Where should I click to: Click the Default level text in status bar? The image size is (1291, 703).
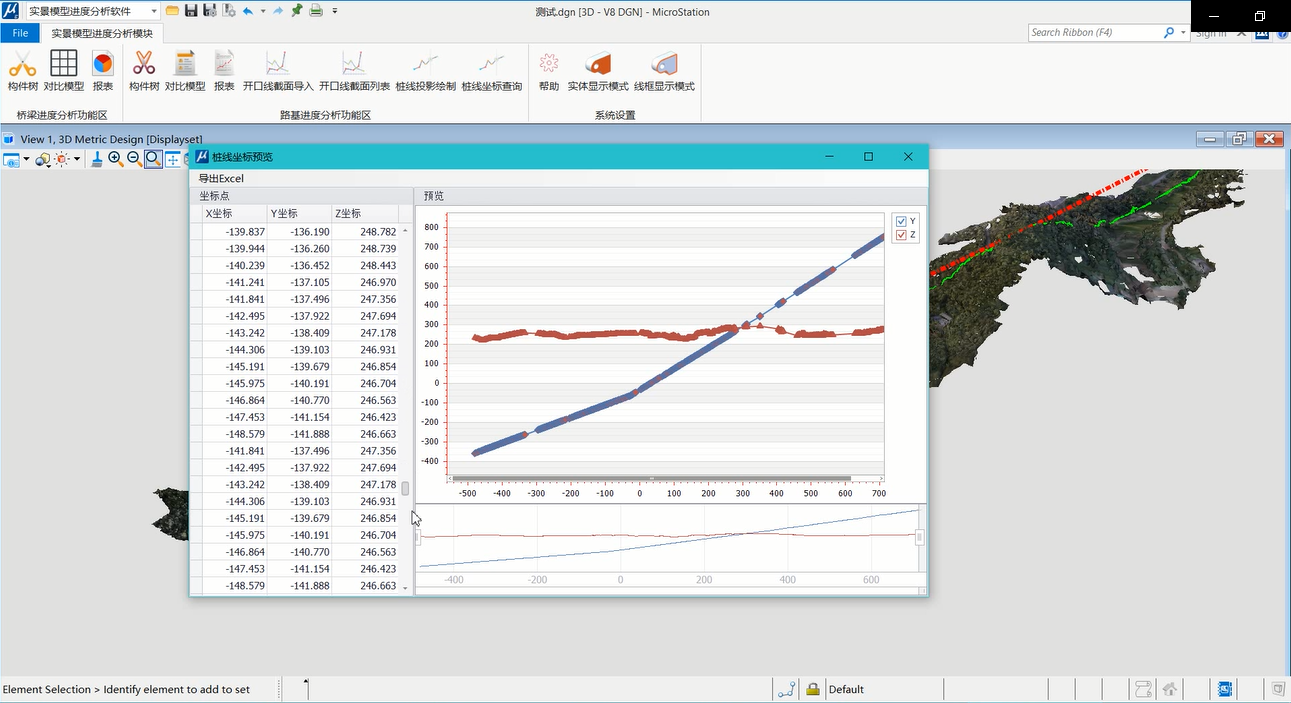point(846,689)
